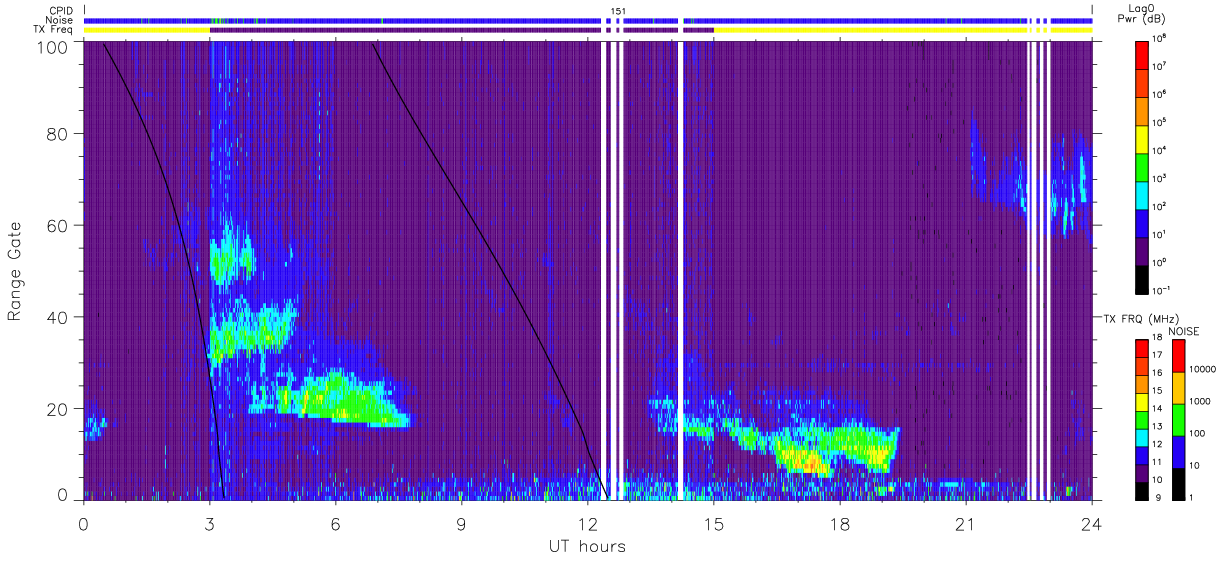1228x567 pixels.
Task: Click the 'CPID' row label
Action: pos(59,11)
